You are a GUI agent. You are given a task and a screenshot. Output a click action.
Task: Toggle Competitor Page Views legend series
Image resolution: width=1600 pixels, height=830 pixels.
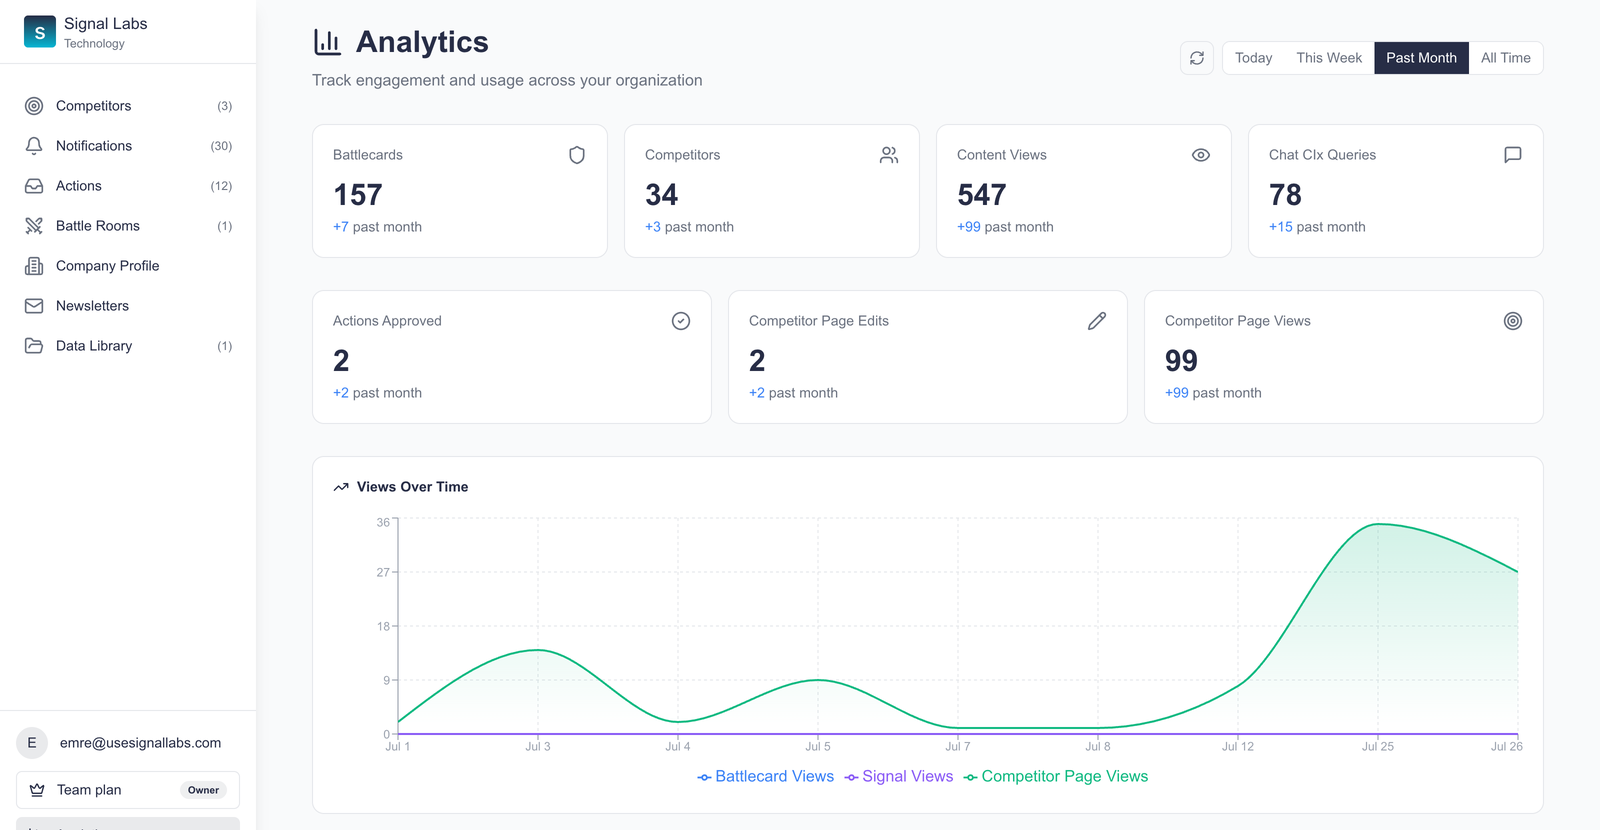point(1056,777)
